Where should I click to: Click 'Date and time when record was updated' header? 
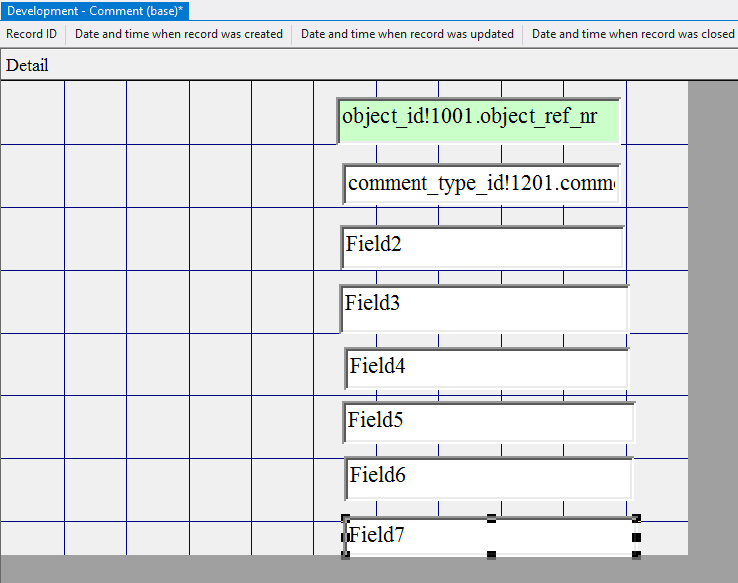[407, 34]
